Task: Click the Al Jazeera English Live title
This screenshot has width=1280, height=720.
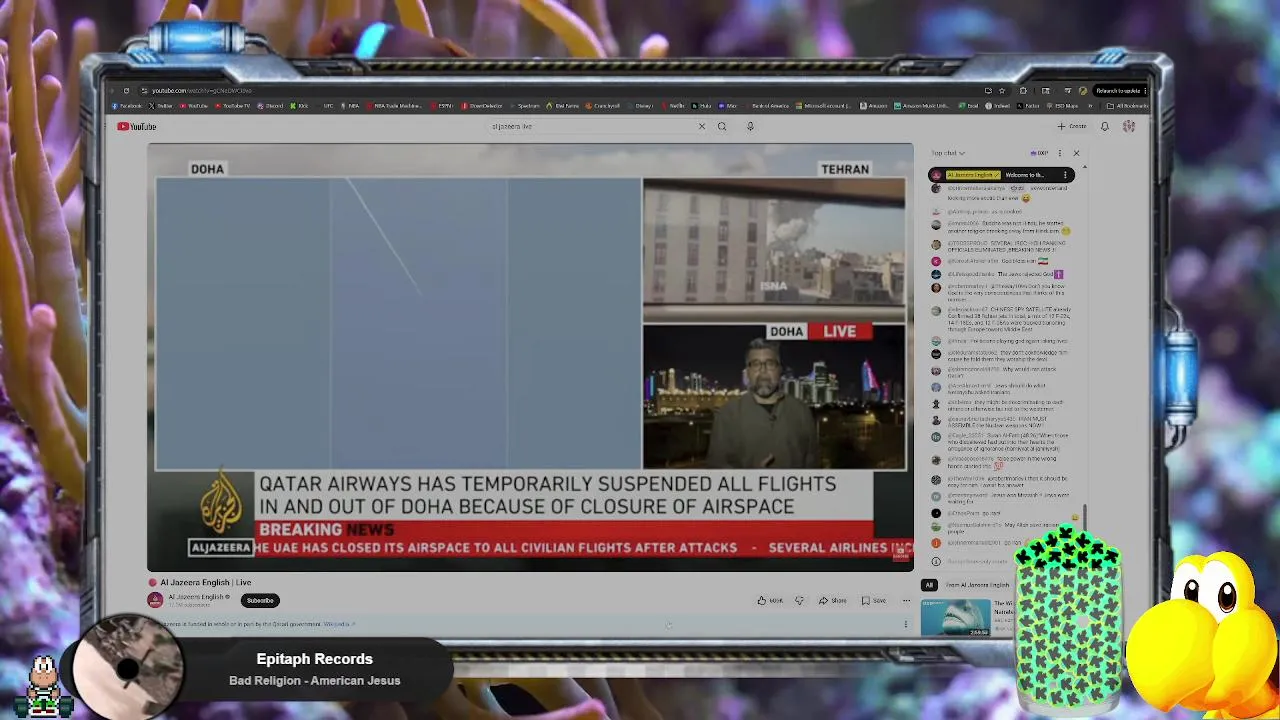Action: [x=206, y=582]
